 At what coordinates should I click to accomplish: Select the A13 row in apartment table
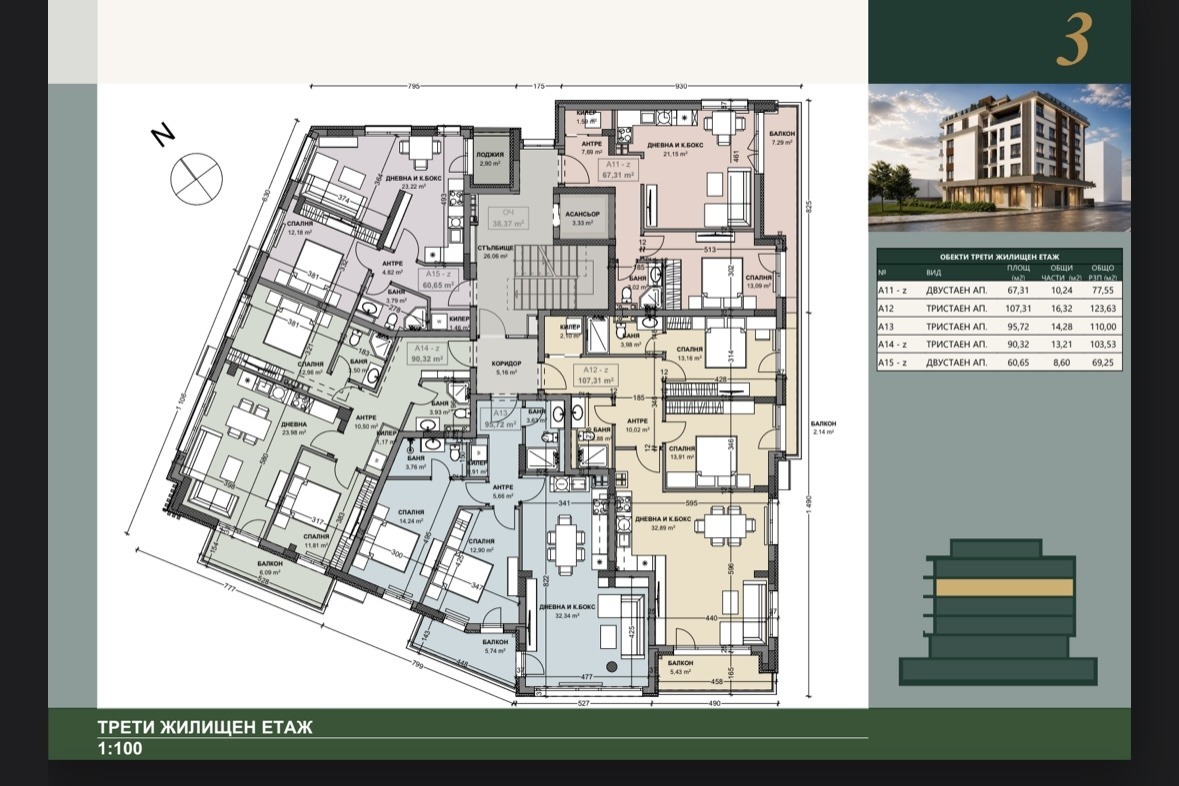pyautogui.click(x=999, y=326)
